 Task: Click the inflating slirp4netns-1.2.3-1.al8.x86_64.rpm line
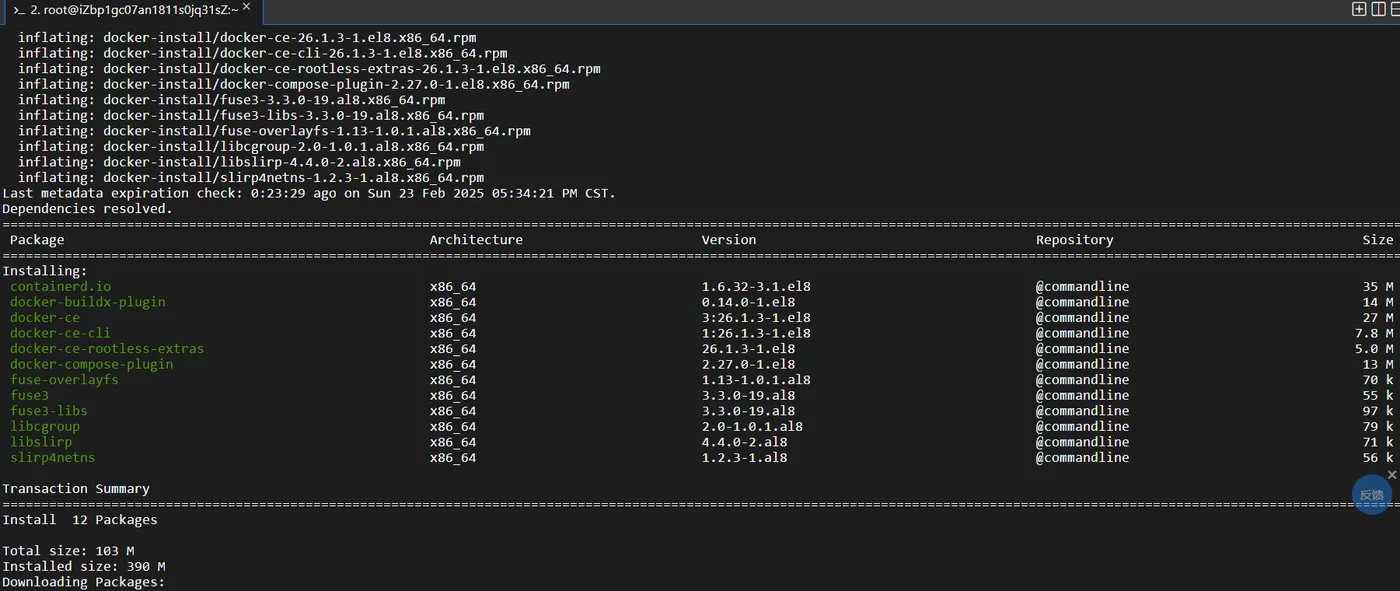pyautogui.click(x=251, y=178)
